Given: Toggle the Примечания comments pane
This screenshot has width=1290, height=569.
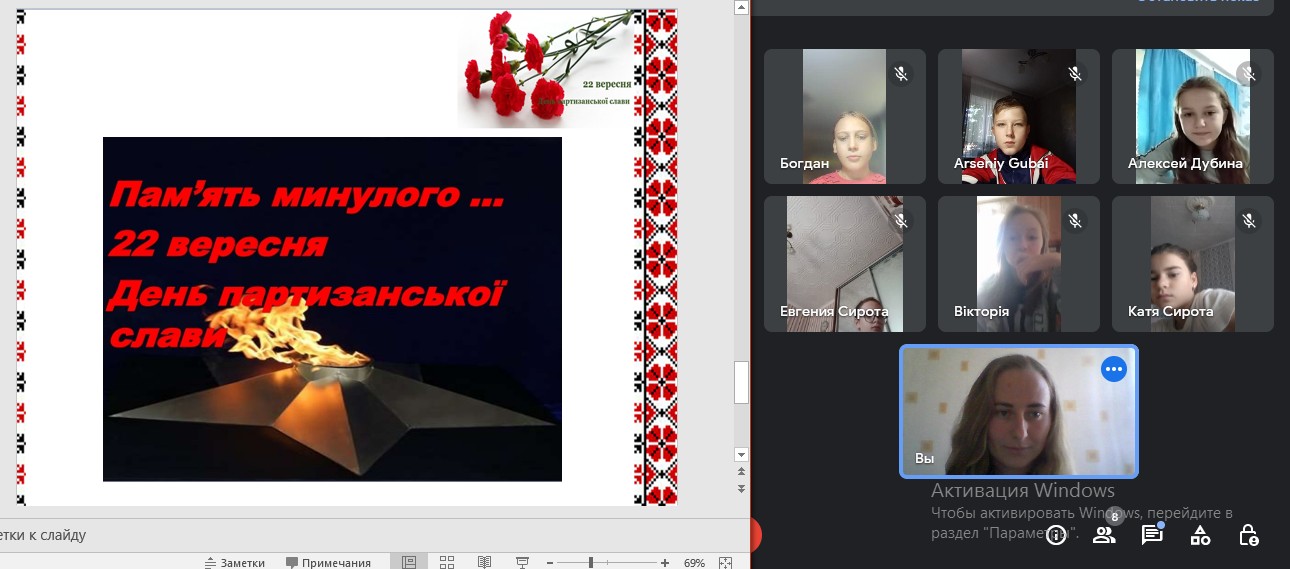Looking at the screenshot, I should [x=328, y=563].
